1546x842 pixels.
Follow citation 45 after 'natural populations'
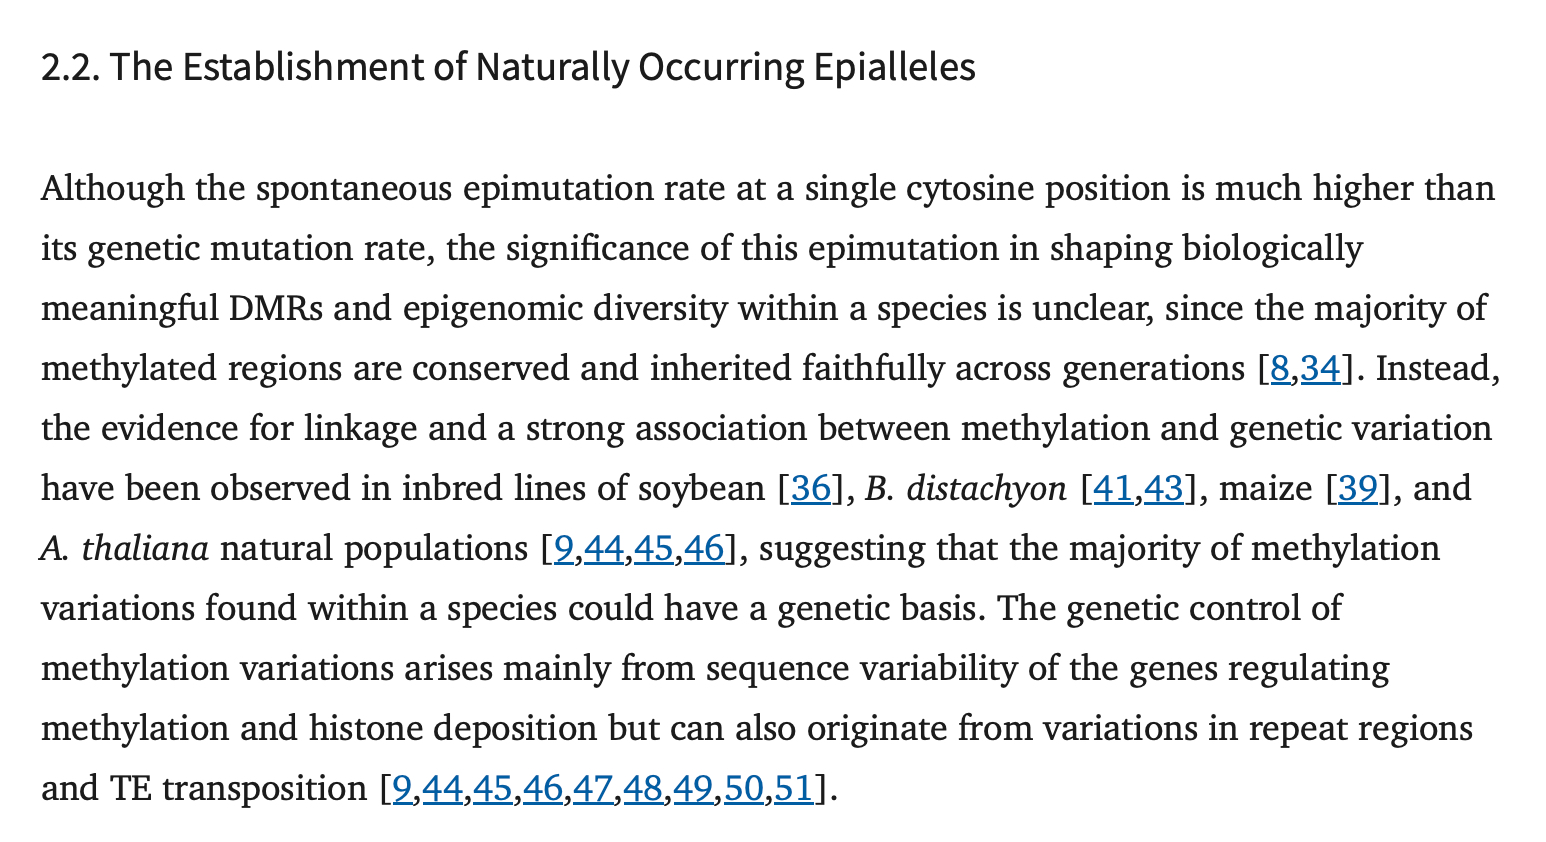tap(653, 550)
